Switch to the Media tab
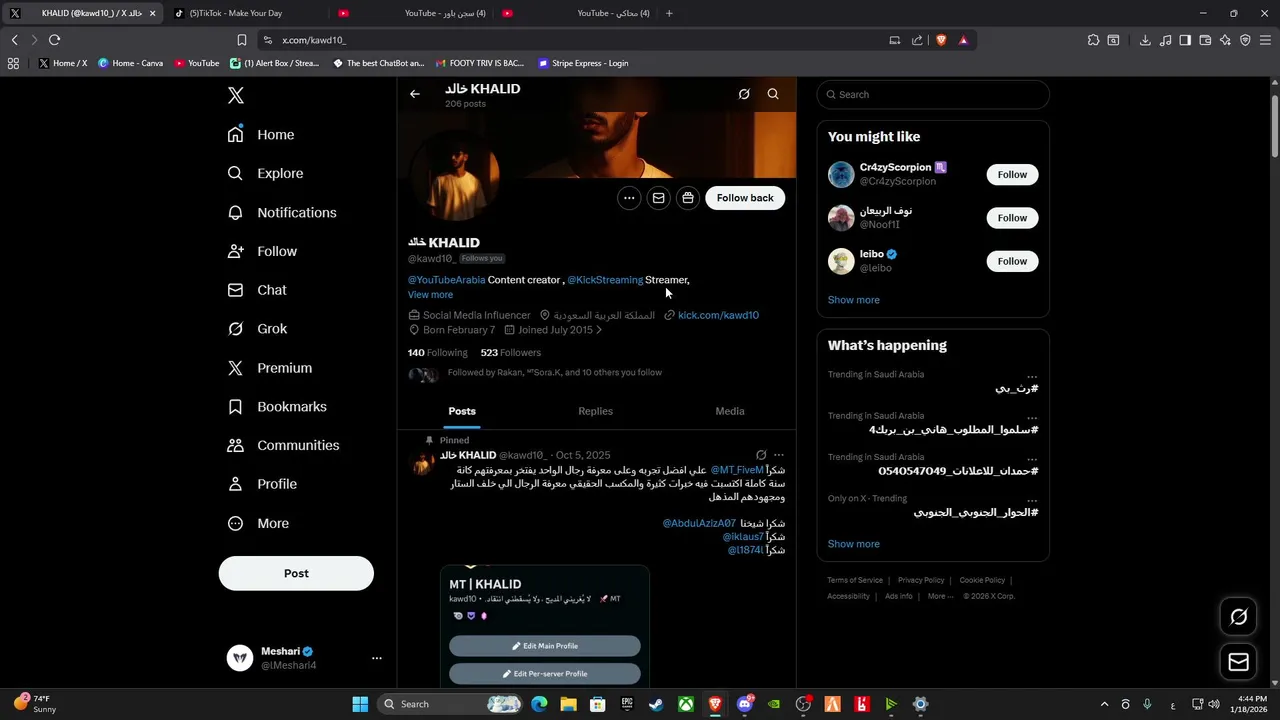Viewport: 1280px width, 720px height. click(730, 411)
